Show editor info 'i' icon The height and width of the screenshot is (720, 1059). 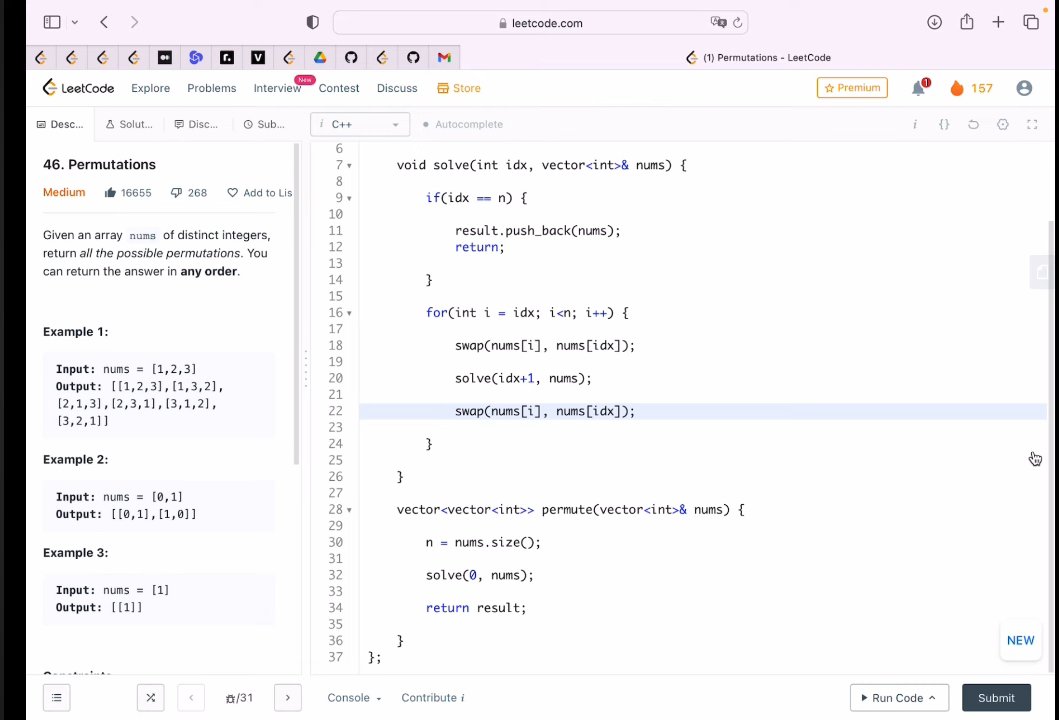914,124
